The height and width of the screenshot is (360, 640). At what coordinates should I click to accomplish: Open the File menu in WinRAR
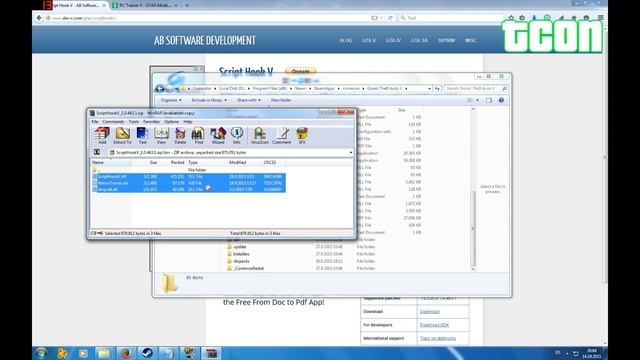95,122
